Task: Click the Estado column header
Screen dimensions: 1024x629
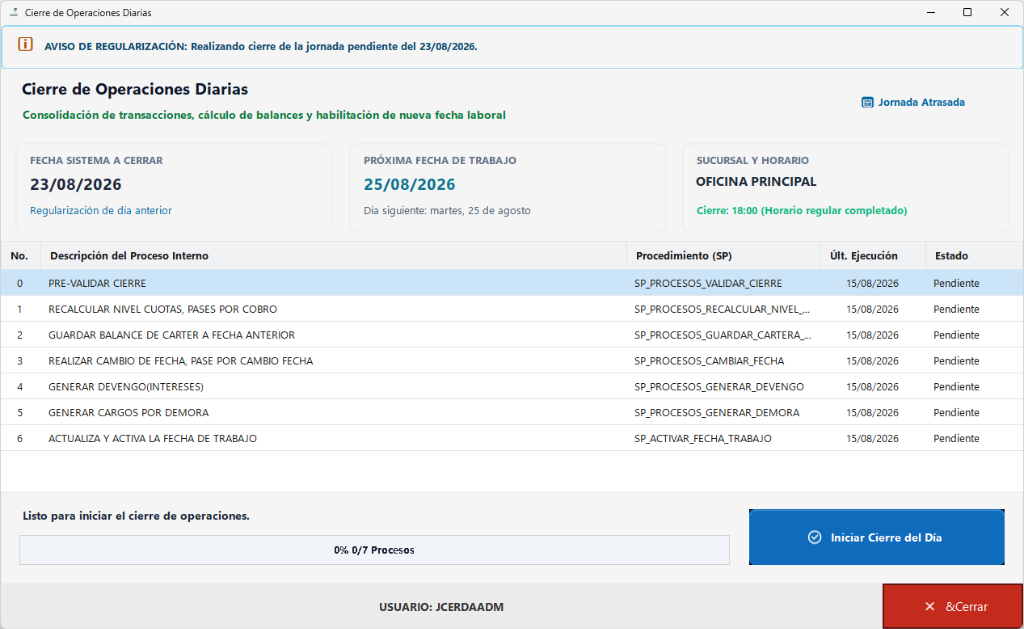Action: click(x=974, y=255)
